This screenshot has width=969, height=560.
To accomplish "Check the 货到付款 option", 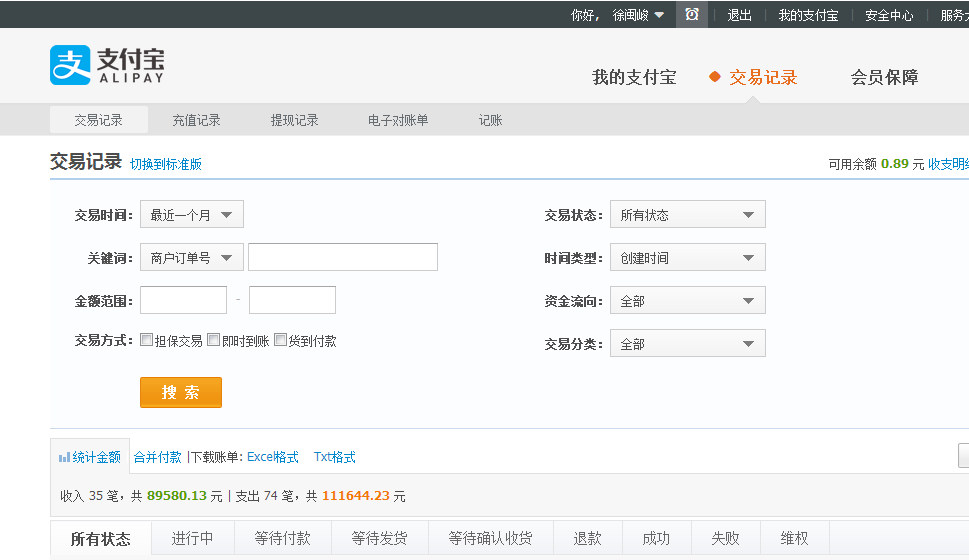I will (x=281, y=340).
